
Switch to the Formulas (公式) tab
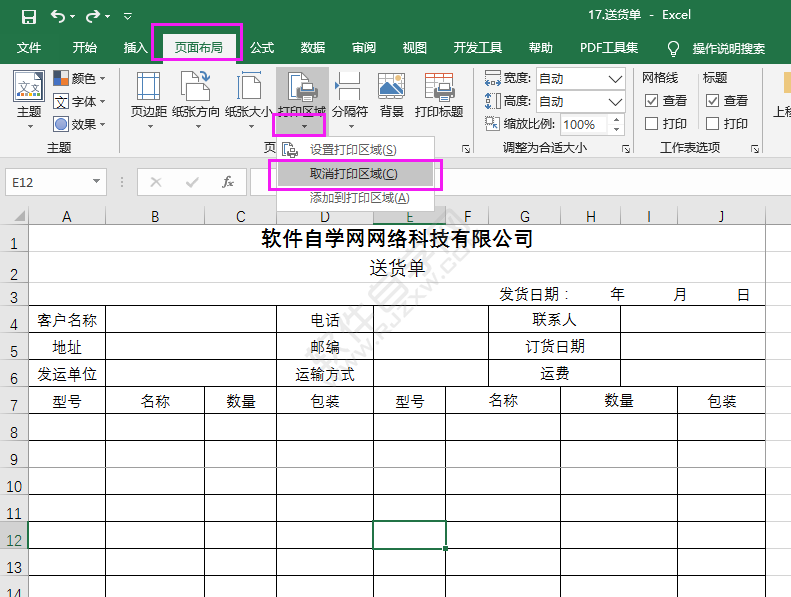[262, 48]
